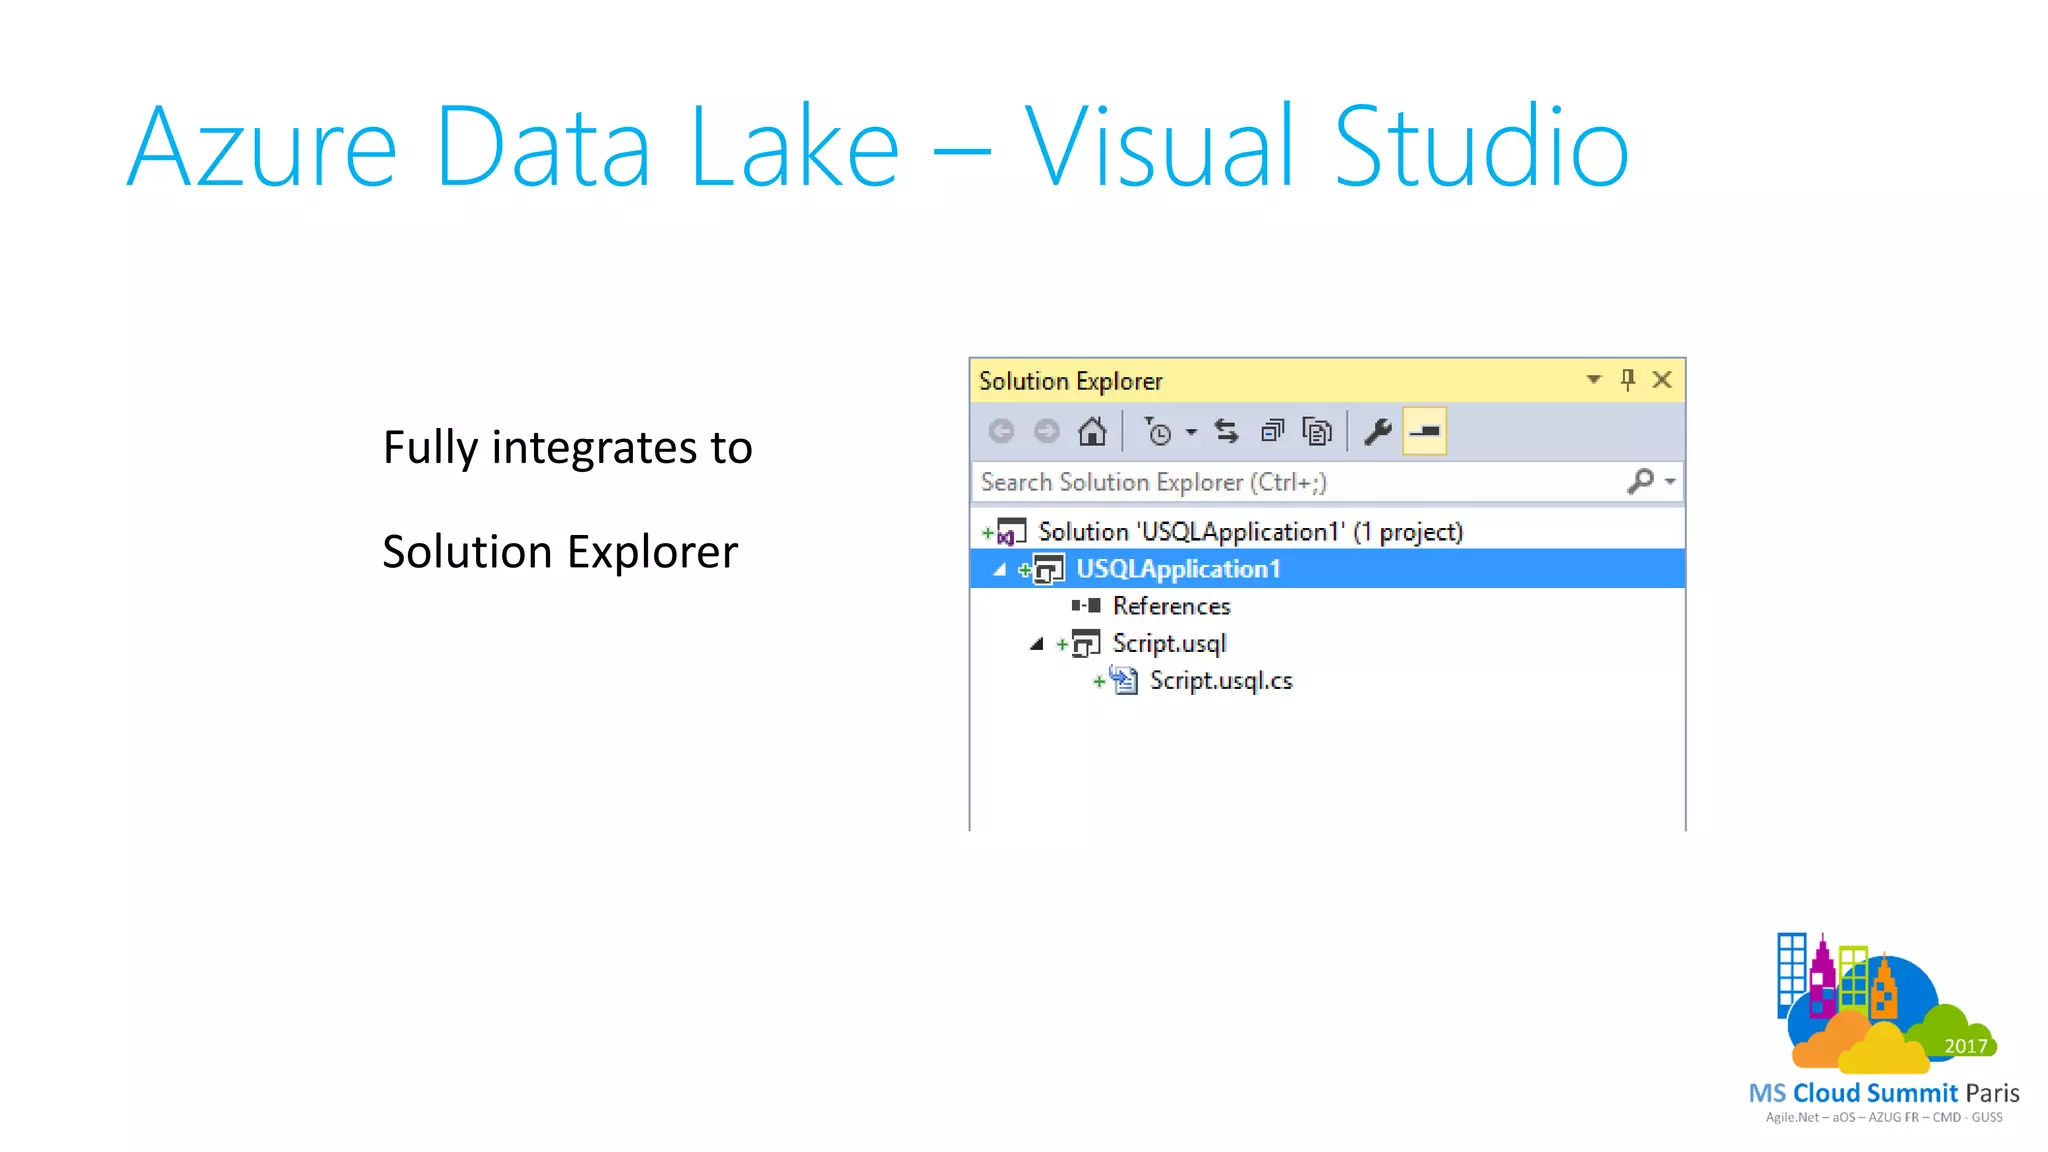Select the References node
Image resolution: width=2048 pixels, height=1152 pixels.
1171,606
